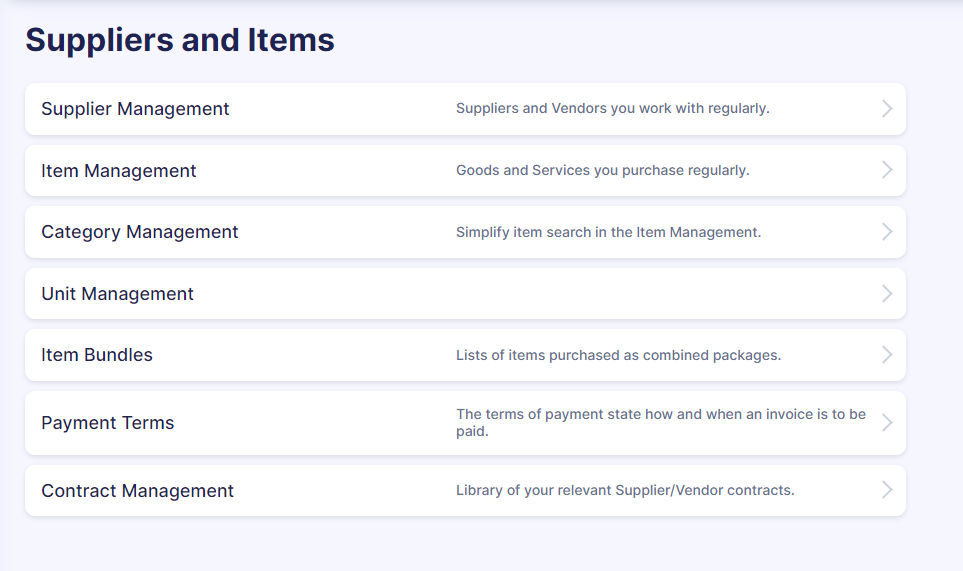Click the Item Management chevron arrow
963x571 pixels.
(x=887, y=170)
